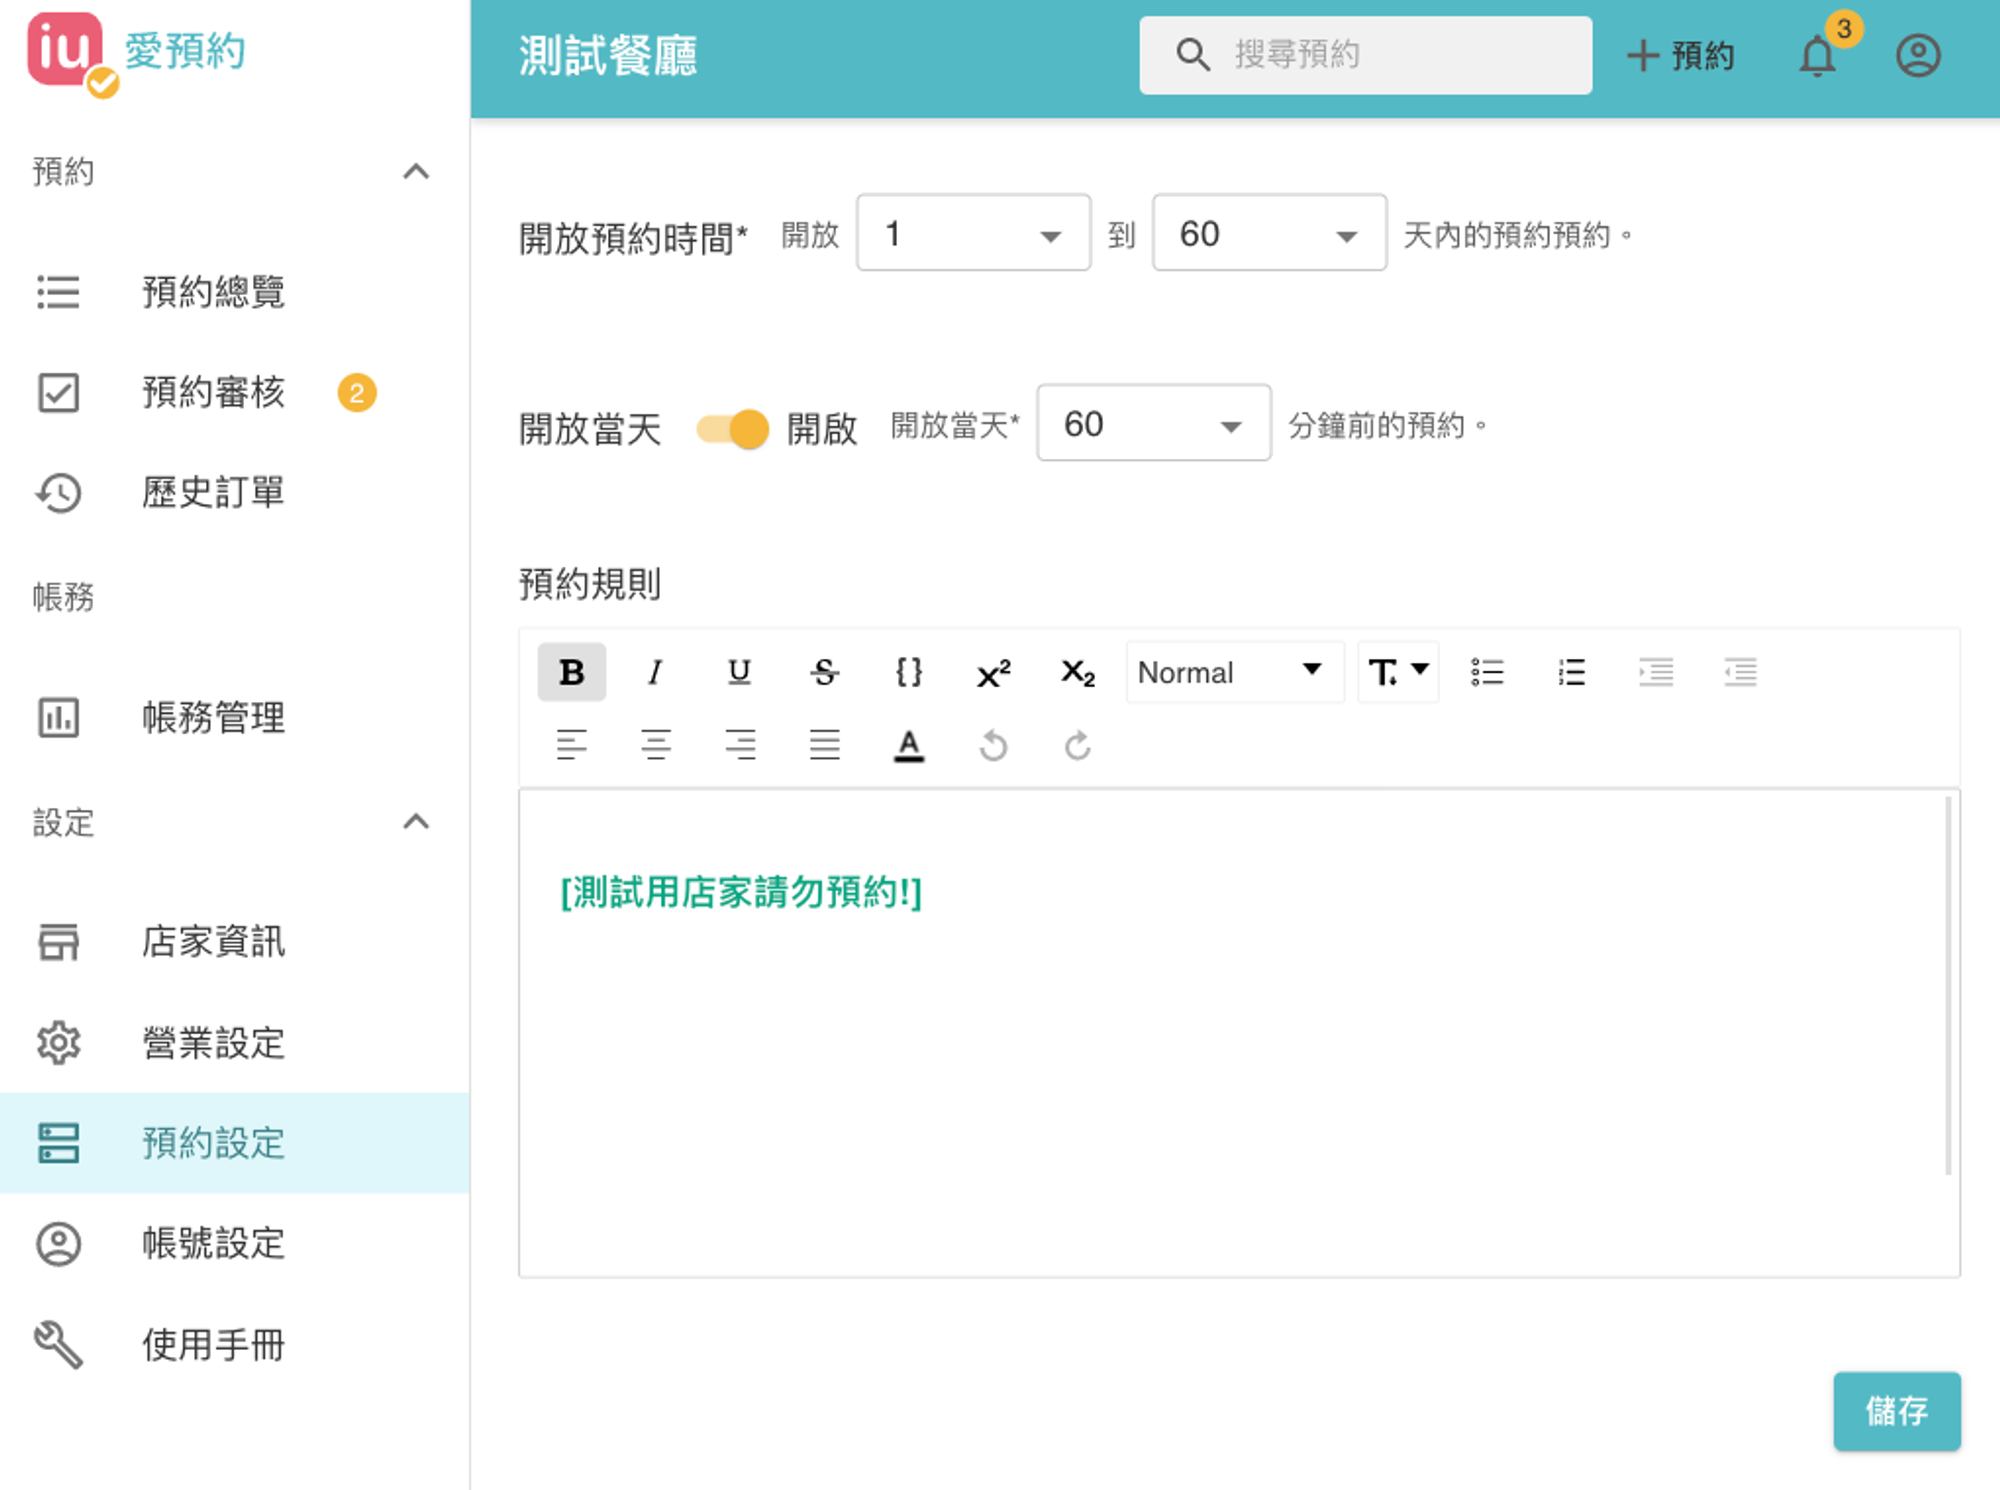Open 帳號設定 in sidebar

(234, 1243)
